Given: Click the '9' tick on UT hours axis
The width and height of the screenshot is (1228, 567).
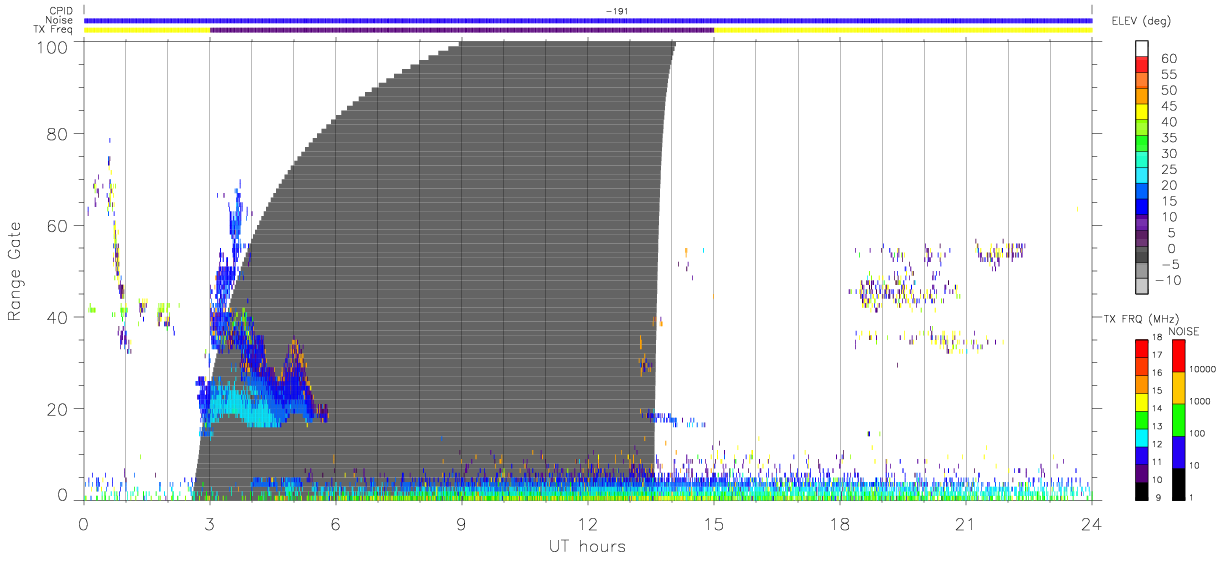Looking at the screenshot, I should [461, 524].
